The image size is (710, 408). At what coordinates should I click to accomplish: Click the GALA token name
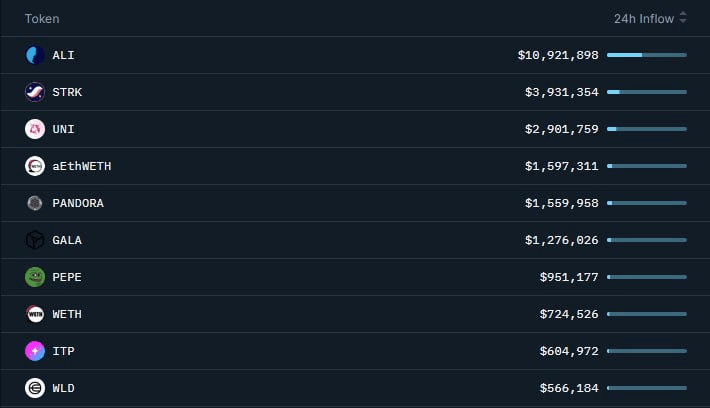(67, 240)
